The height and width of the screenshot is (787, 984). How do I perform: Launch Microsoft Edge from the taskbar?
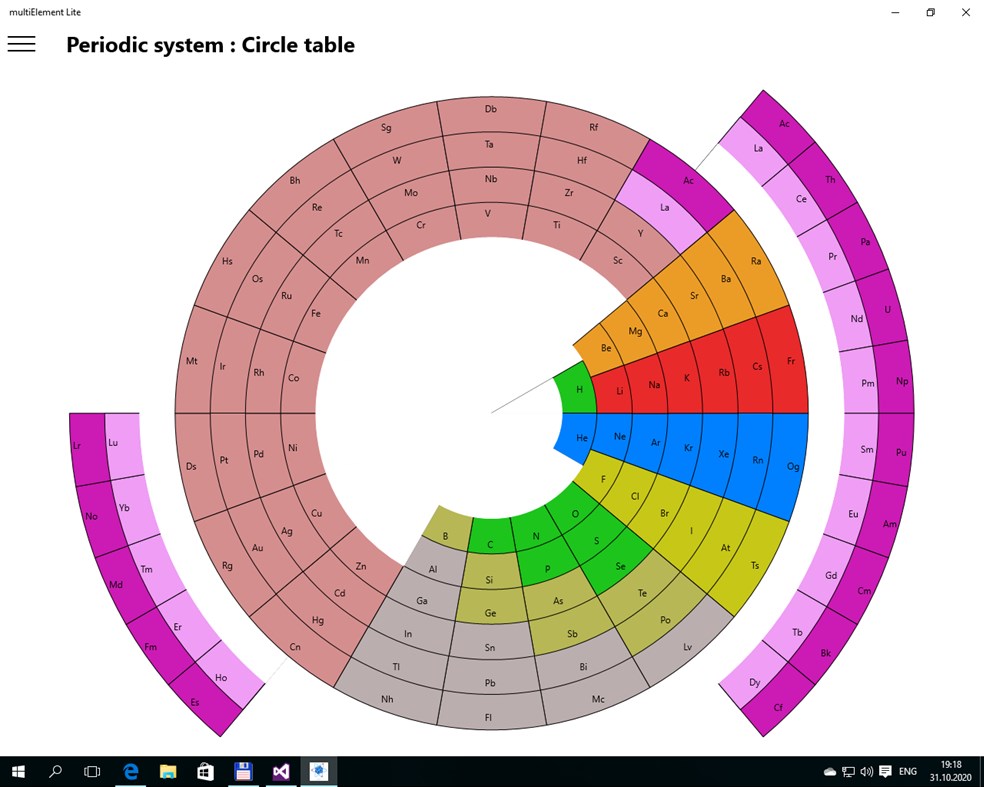130,771
